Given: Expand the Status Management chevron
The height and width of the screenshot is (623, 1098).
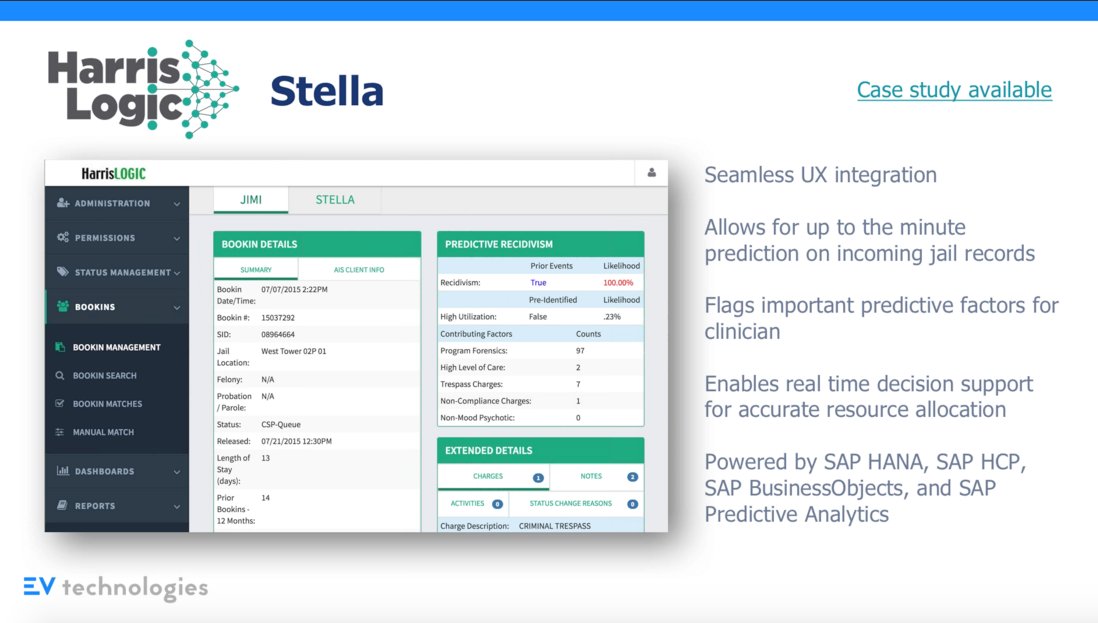Looking at the screenshot, I should [176, 273].
